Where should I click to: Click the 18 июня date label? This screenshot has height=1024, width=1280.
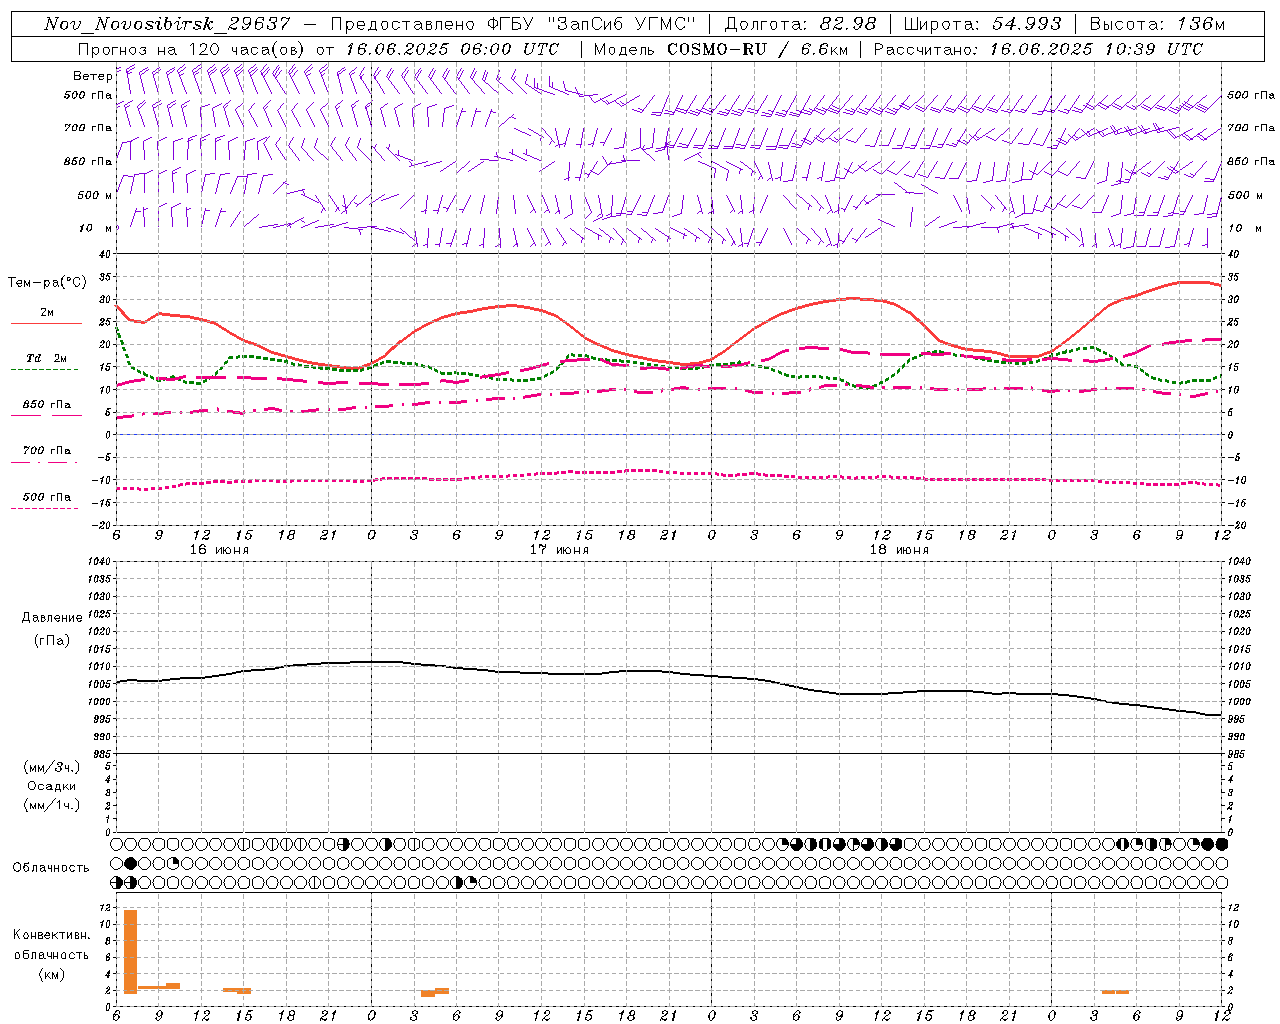point(899,550)
